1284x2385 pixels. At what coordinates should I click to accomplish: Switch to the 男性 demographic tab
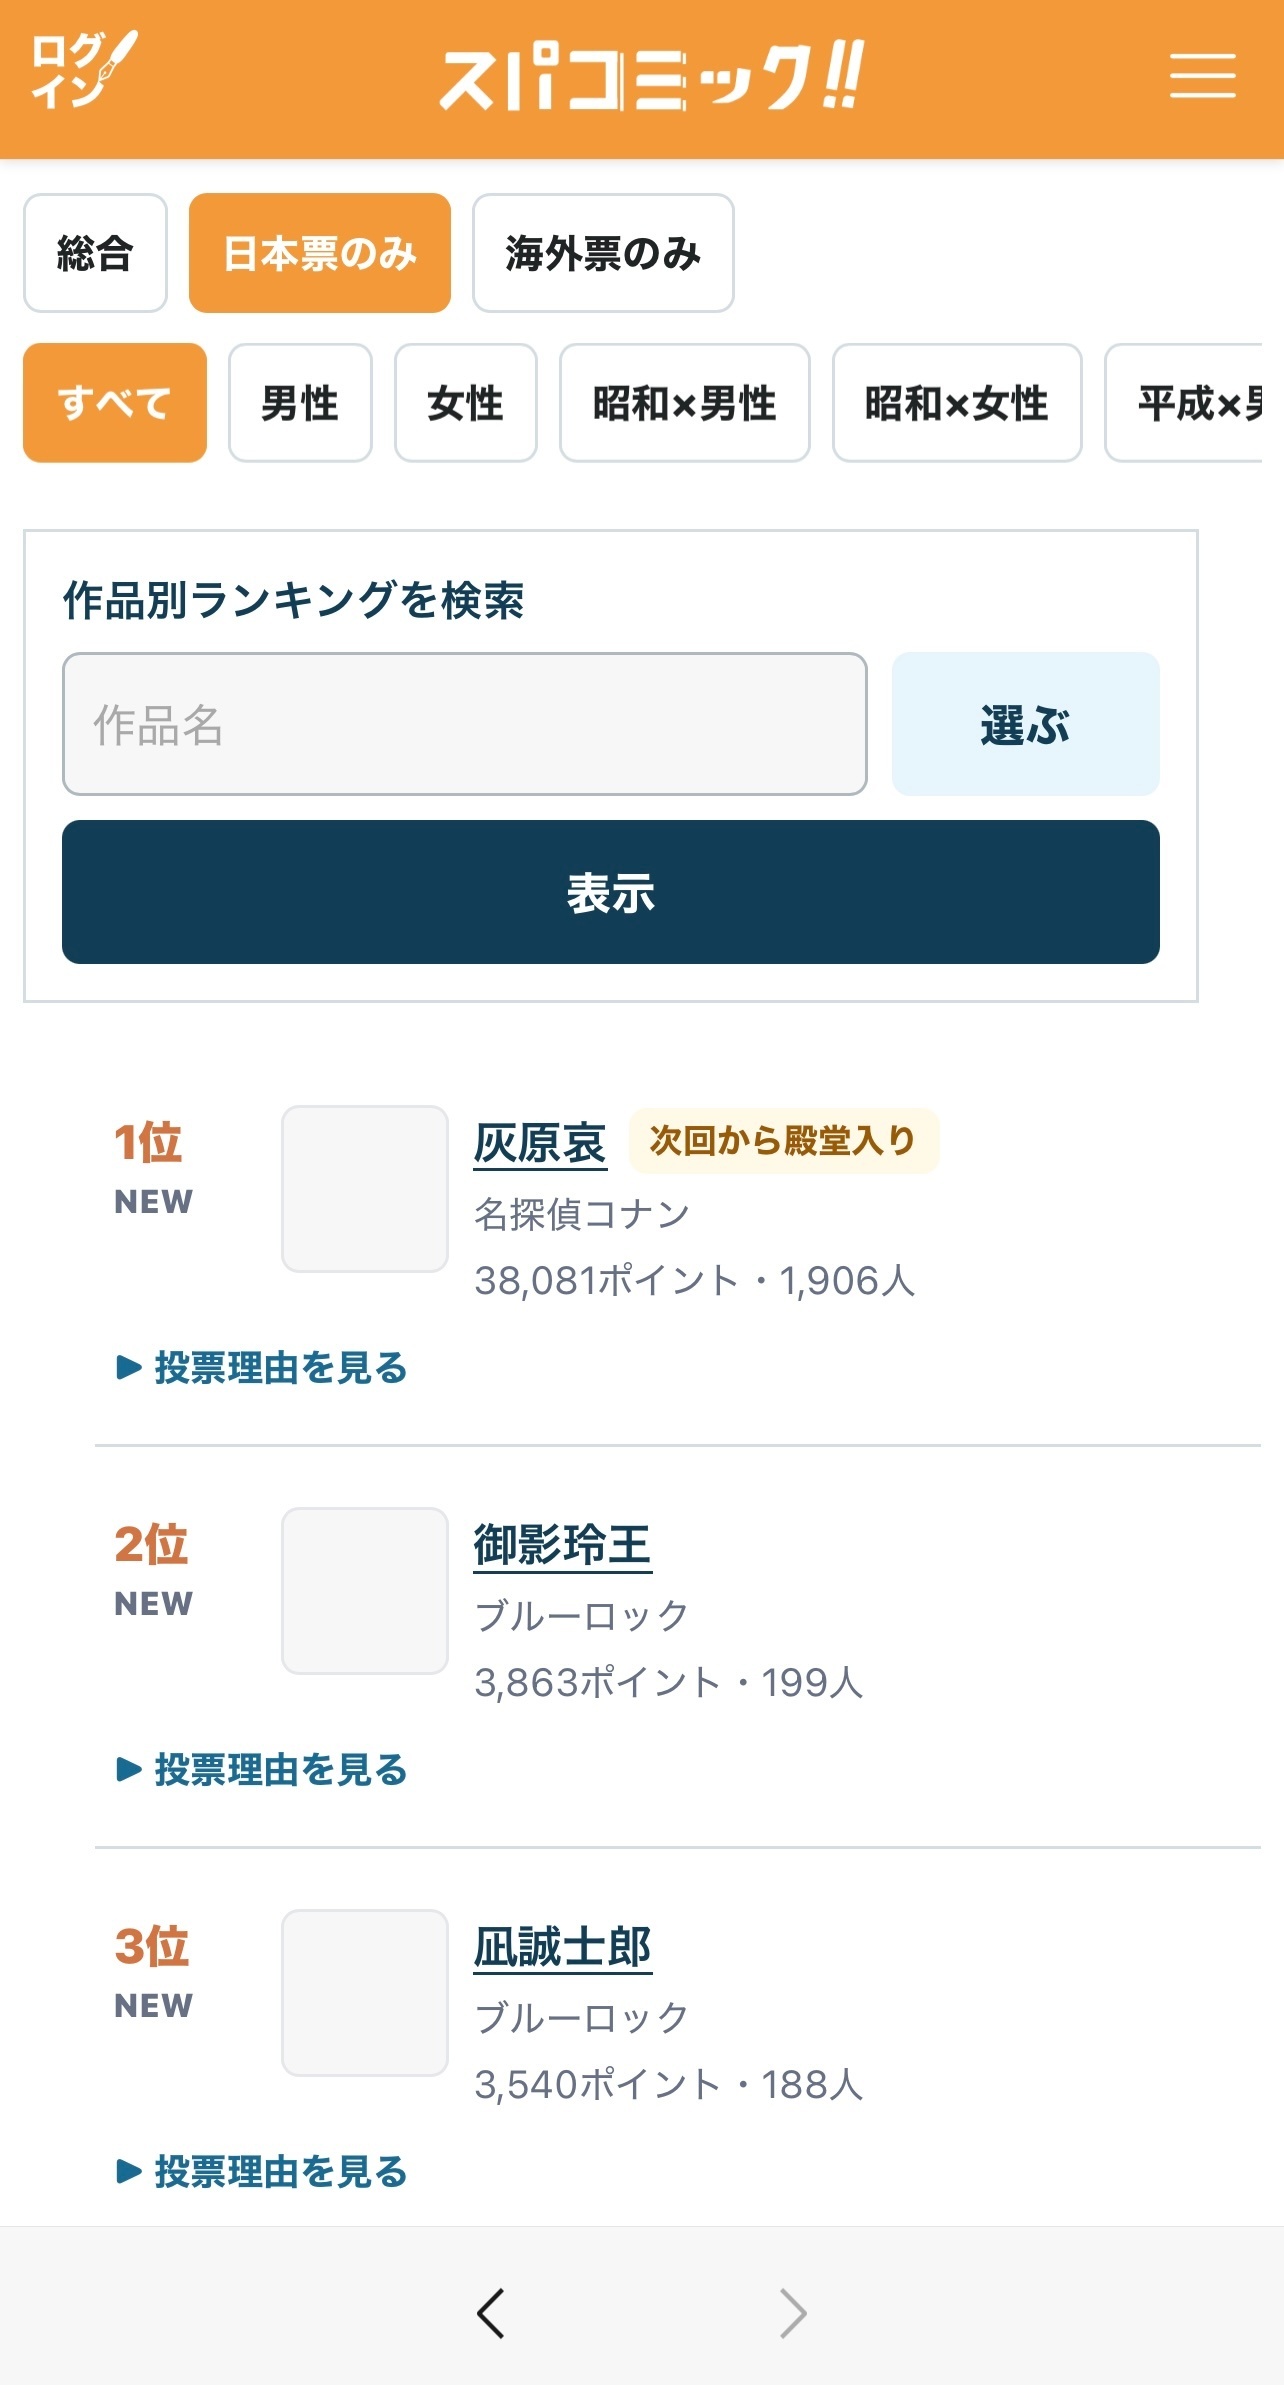pos(300,403)
